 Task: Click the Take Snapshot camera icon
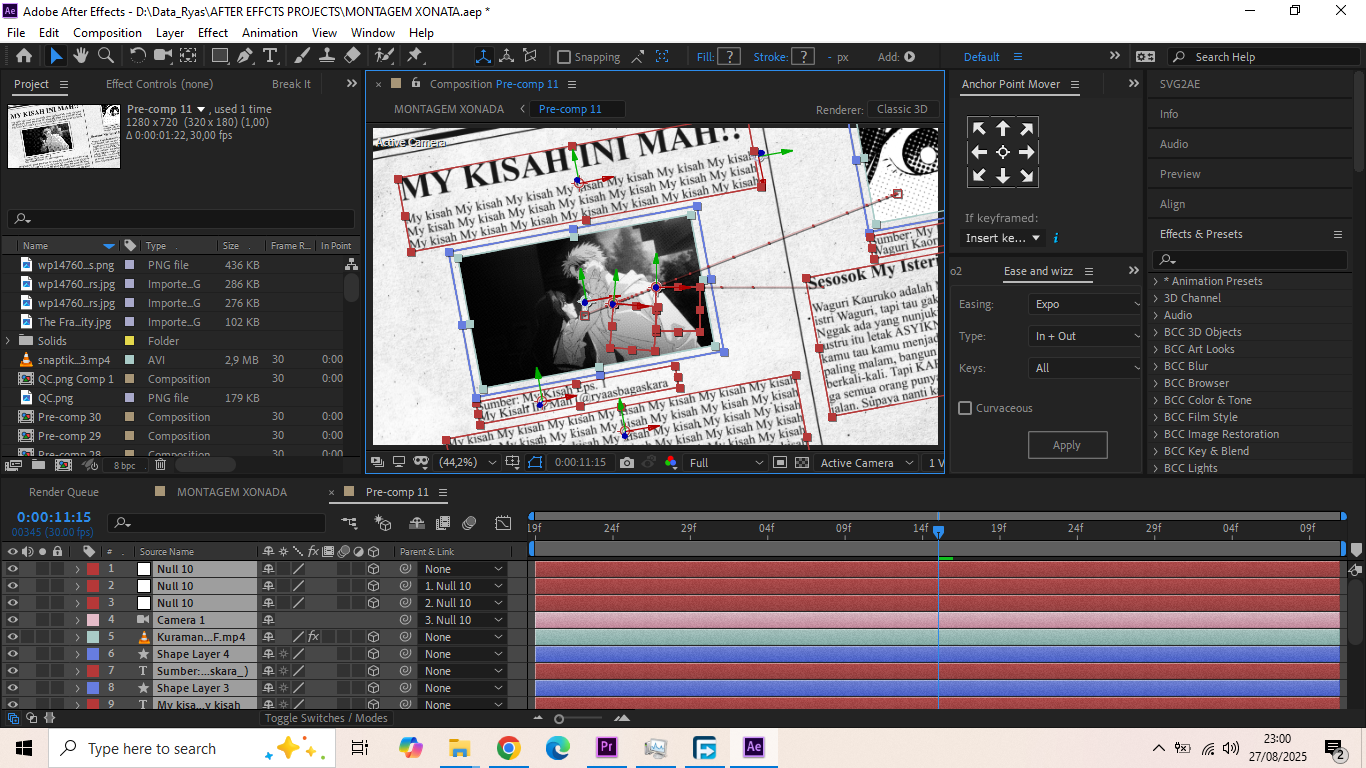pyautogui.click(x=626, y=463)
